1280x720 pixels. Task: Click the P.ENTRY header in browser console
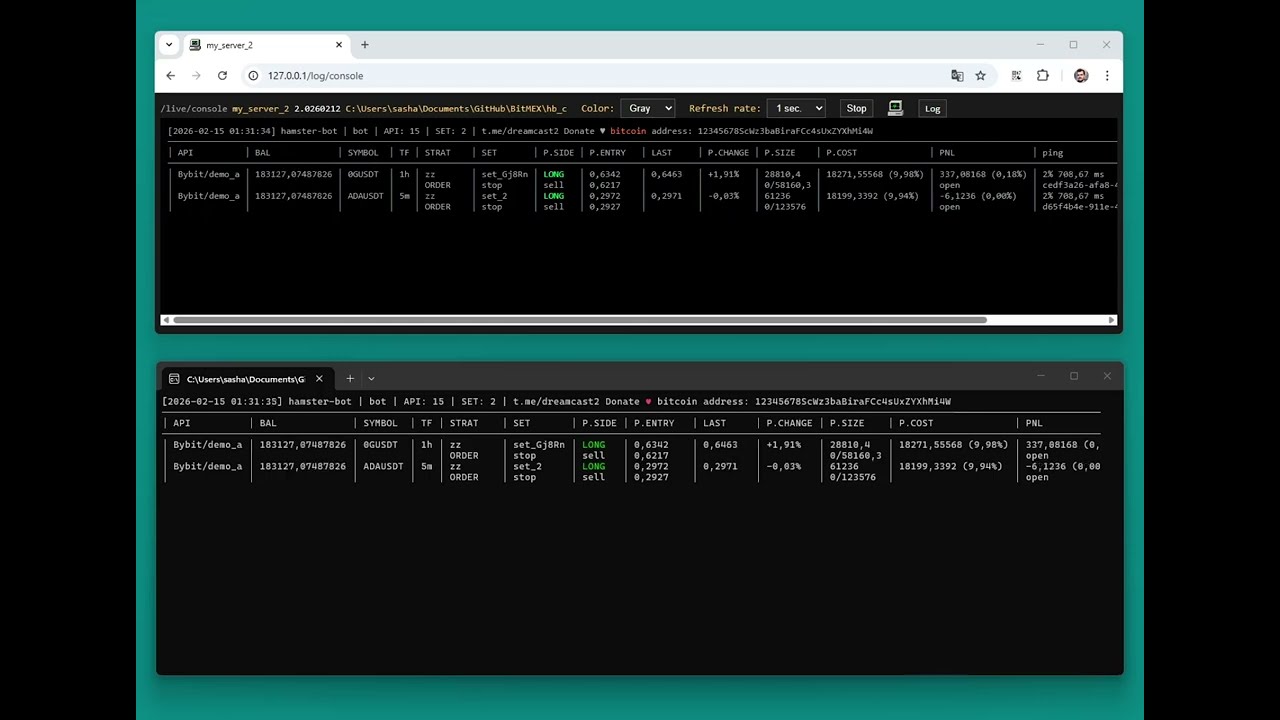point(607,153)
